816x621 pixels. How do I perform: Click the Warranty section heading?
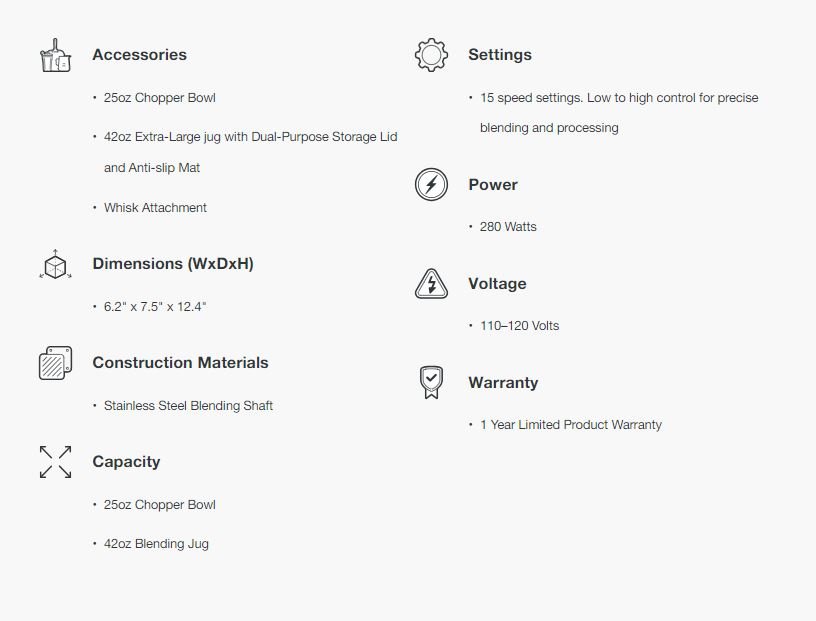click(502, 383)
